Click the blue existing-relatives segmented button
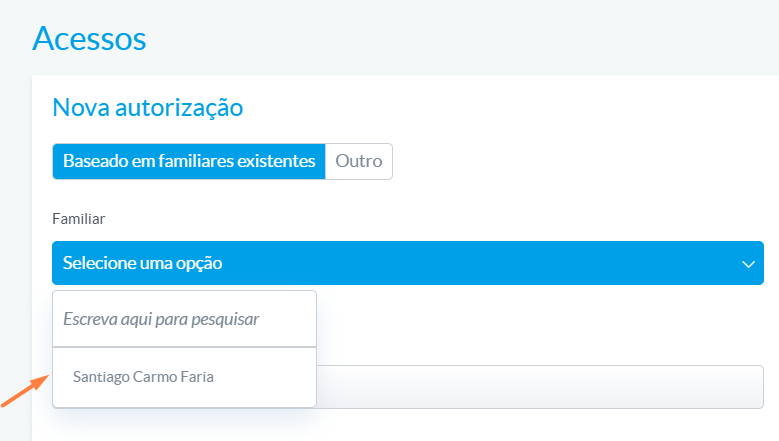Viewport: 779px width, 441px height. [x=189, y=161]
